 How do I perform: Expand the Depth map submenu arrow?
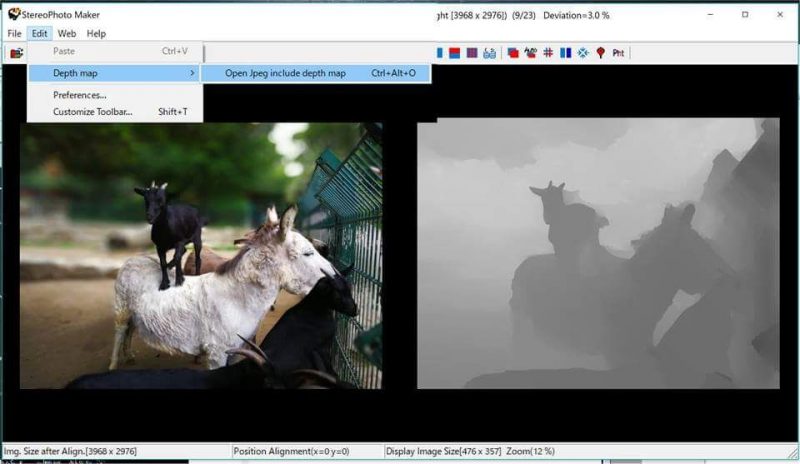192,73
